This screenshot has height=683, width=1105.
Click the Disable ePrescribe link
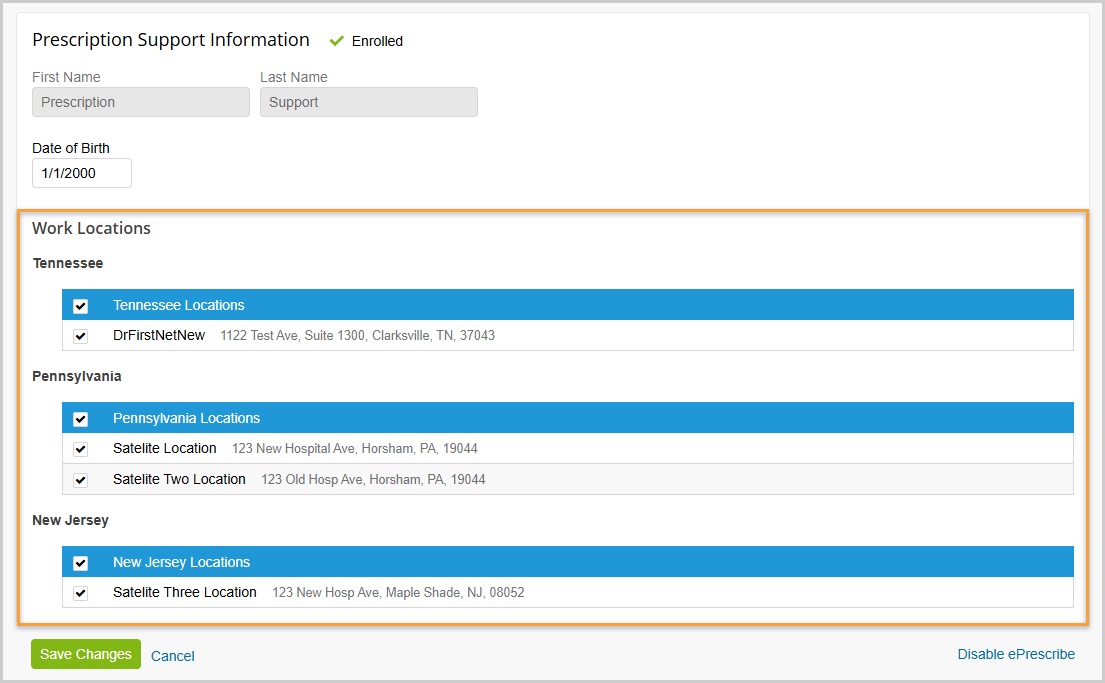(x=1016, y=654)
